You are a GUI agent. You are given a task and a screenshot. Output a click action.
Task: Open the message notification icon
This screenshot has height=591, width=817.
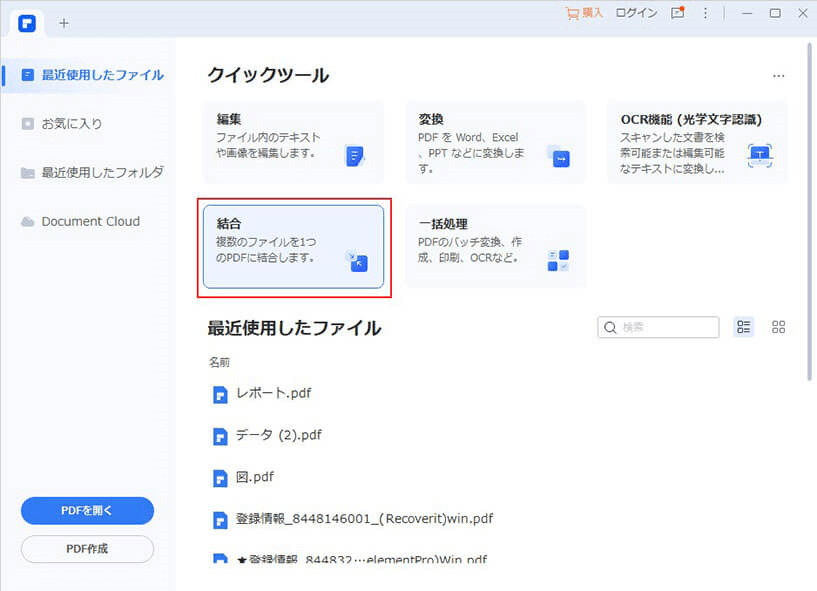[x=677, y=13]
